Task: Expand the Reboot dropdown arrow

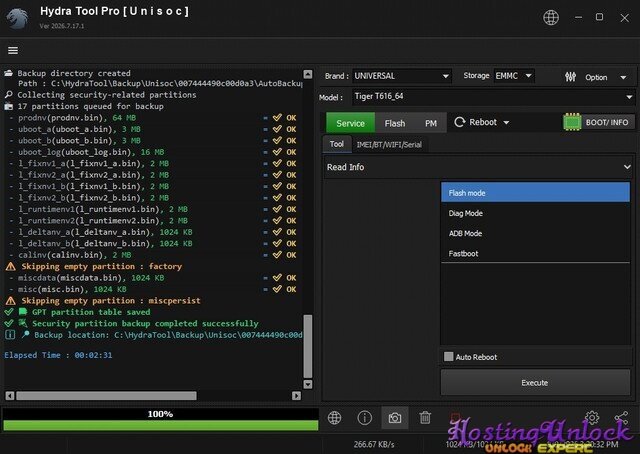Action: [506, 122]
